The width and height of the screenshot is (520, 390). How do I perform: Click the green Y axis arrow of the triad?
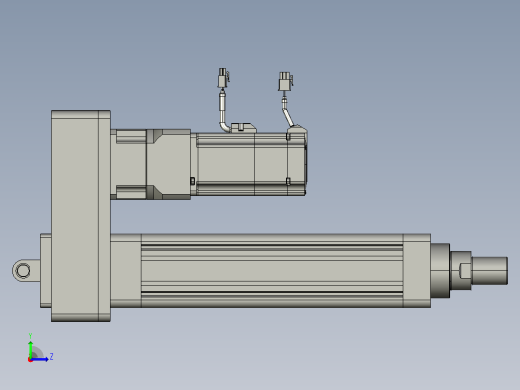pyautogui.click(x=30, y=349)
